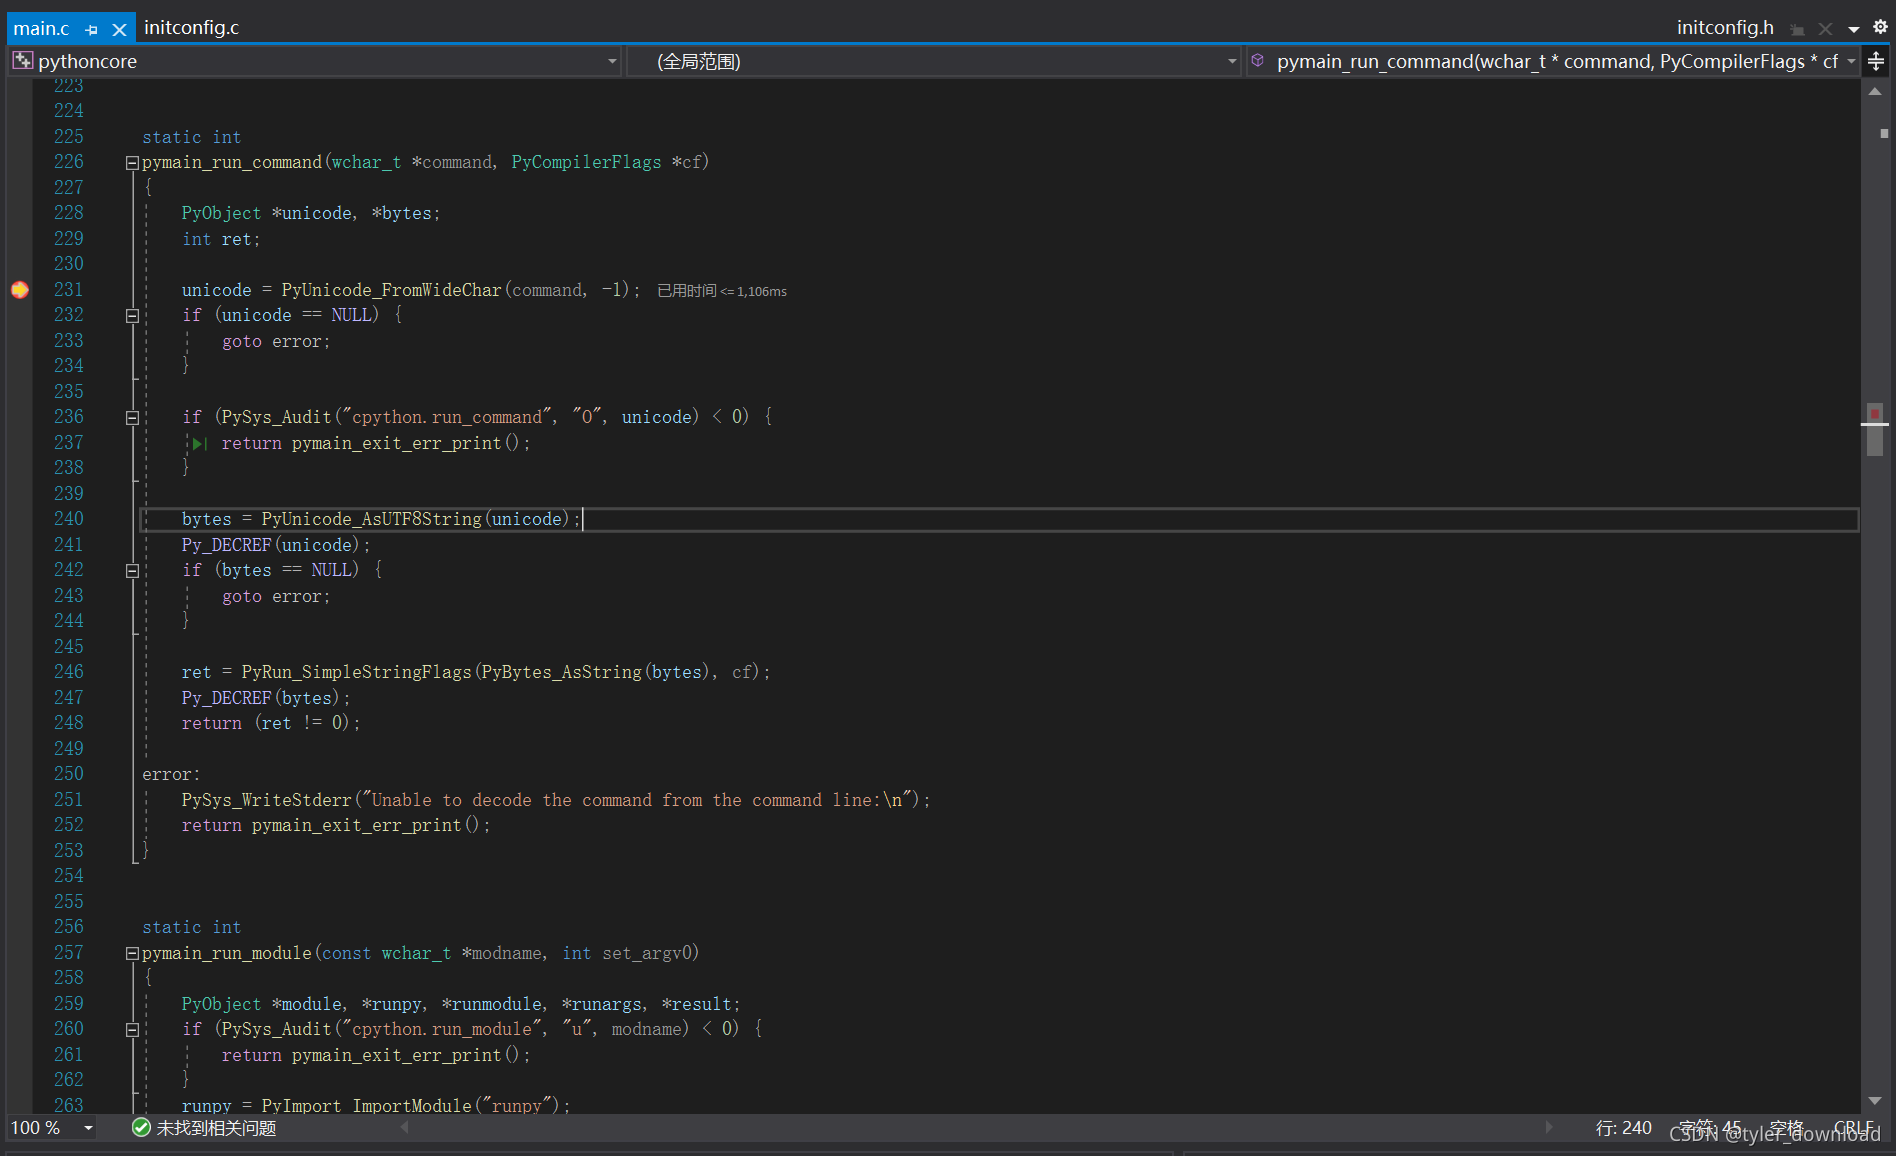Click Py_DECREF(bytes) on line 247
This screenshot has width=1896, height=1156.
[260, 698]
